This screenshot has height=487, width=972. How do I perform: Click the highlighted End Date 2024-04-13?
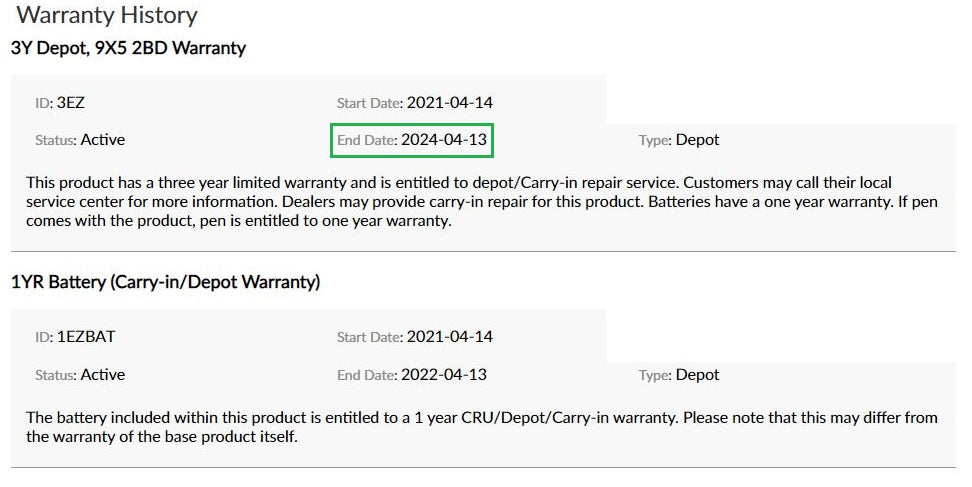pyautogui.click(x=444, y=140)
